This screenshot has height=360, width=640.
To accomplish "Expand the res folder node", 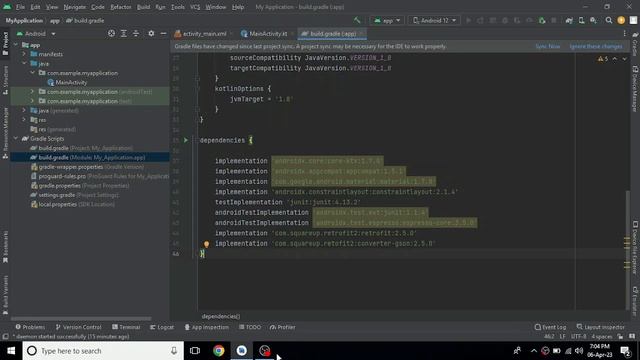I will tap(24, 120).
